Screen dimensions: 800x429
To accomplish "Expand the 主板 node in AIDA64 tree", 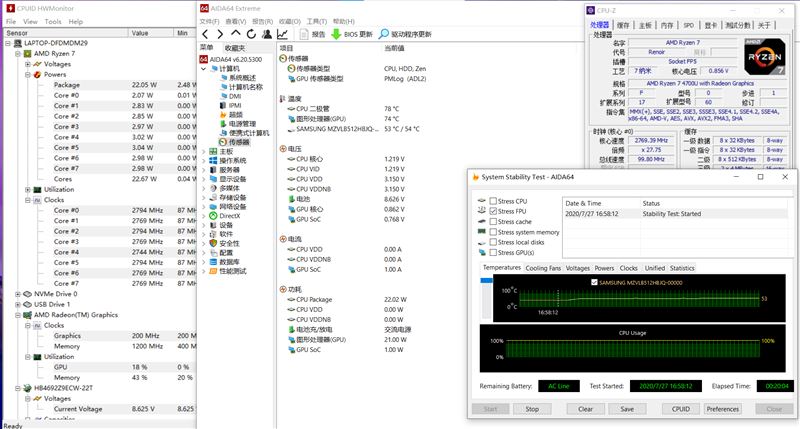I will (204, 152).
